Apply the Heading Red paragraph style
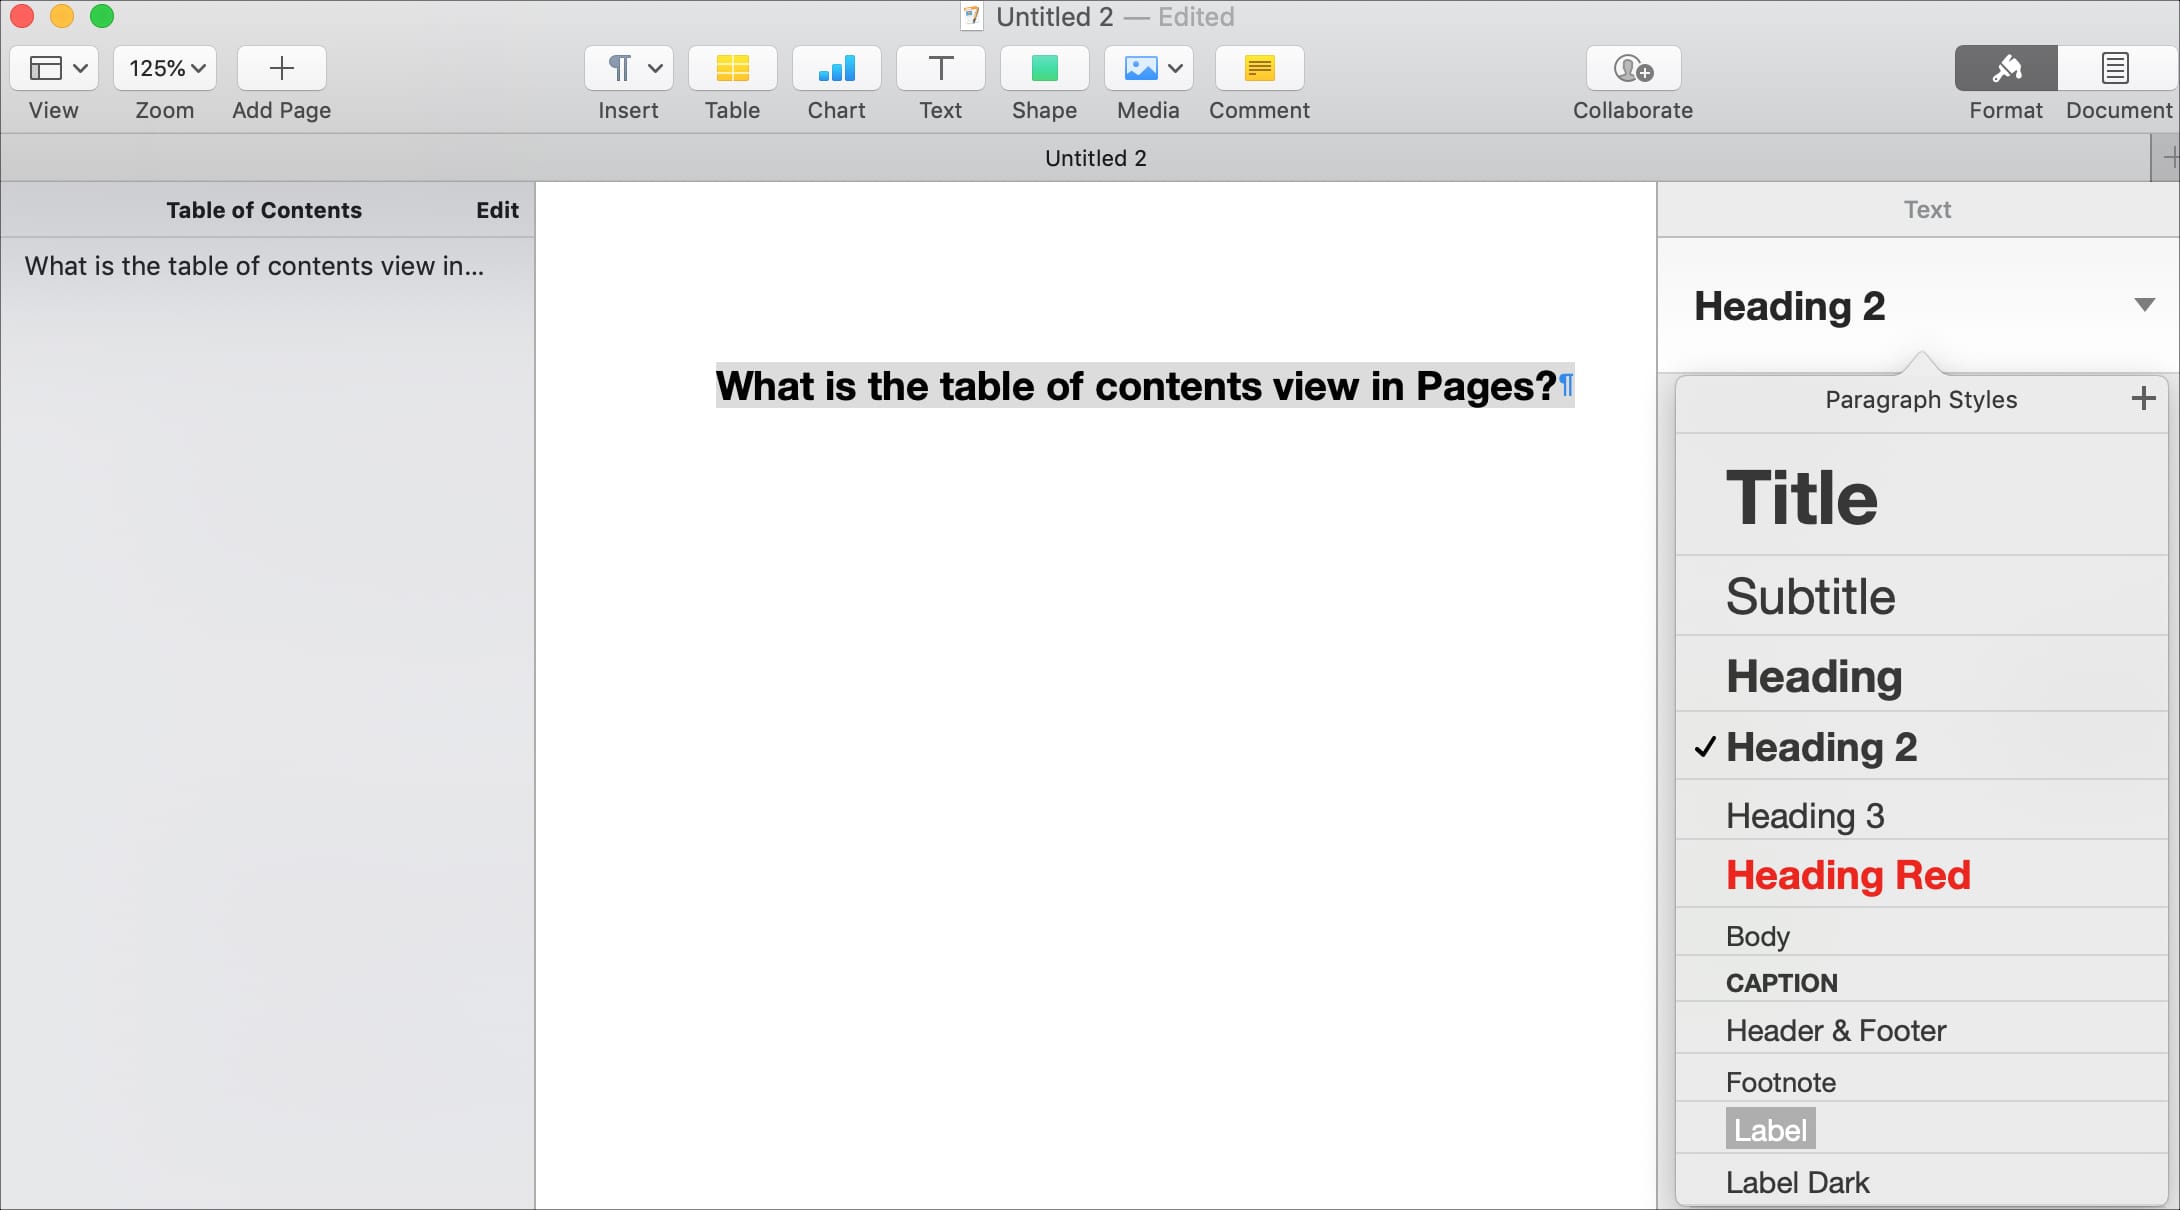The image size is (2180, 1210). tap(1921, 875)
